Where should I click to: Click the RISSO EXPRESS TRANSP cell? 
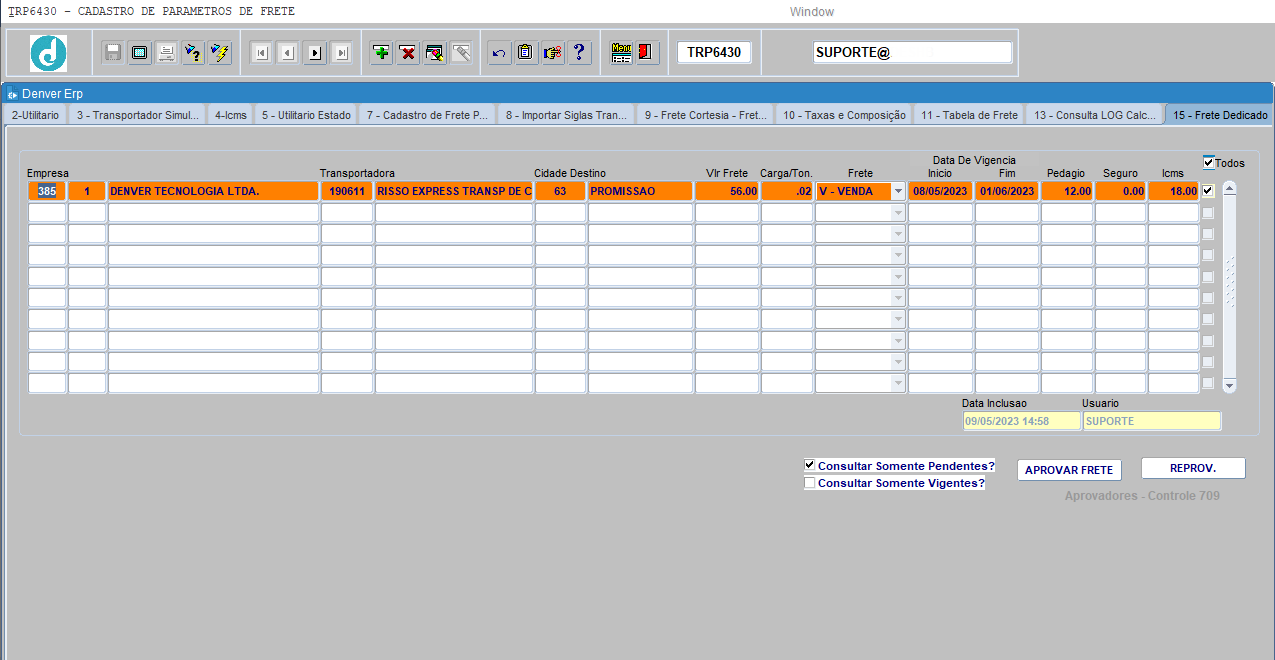click(x=454, y=191)
